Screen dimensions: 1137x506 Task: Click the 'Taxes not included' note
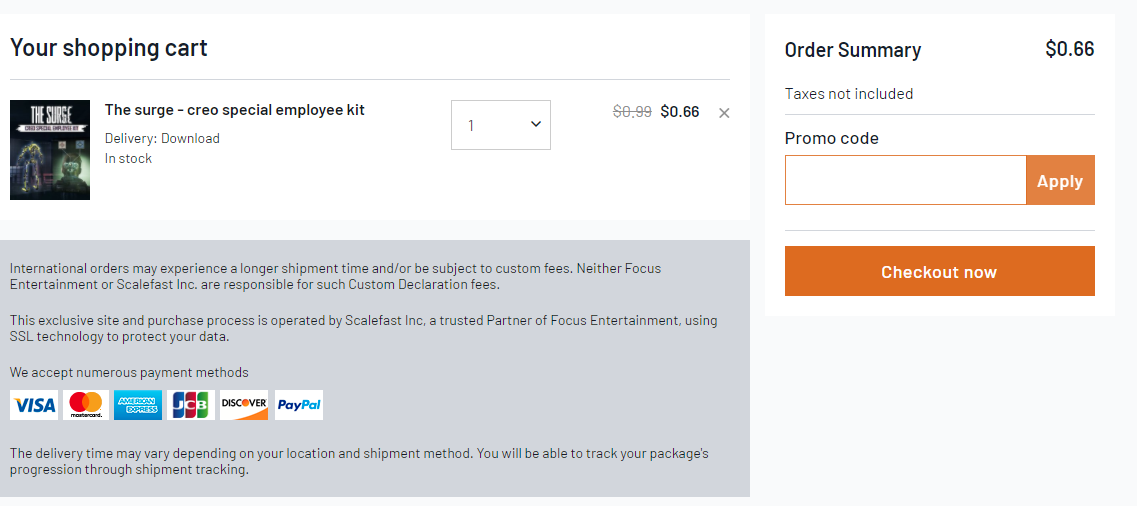pos(848,94)
